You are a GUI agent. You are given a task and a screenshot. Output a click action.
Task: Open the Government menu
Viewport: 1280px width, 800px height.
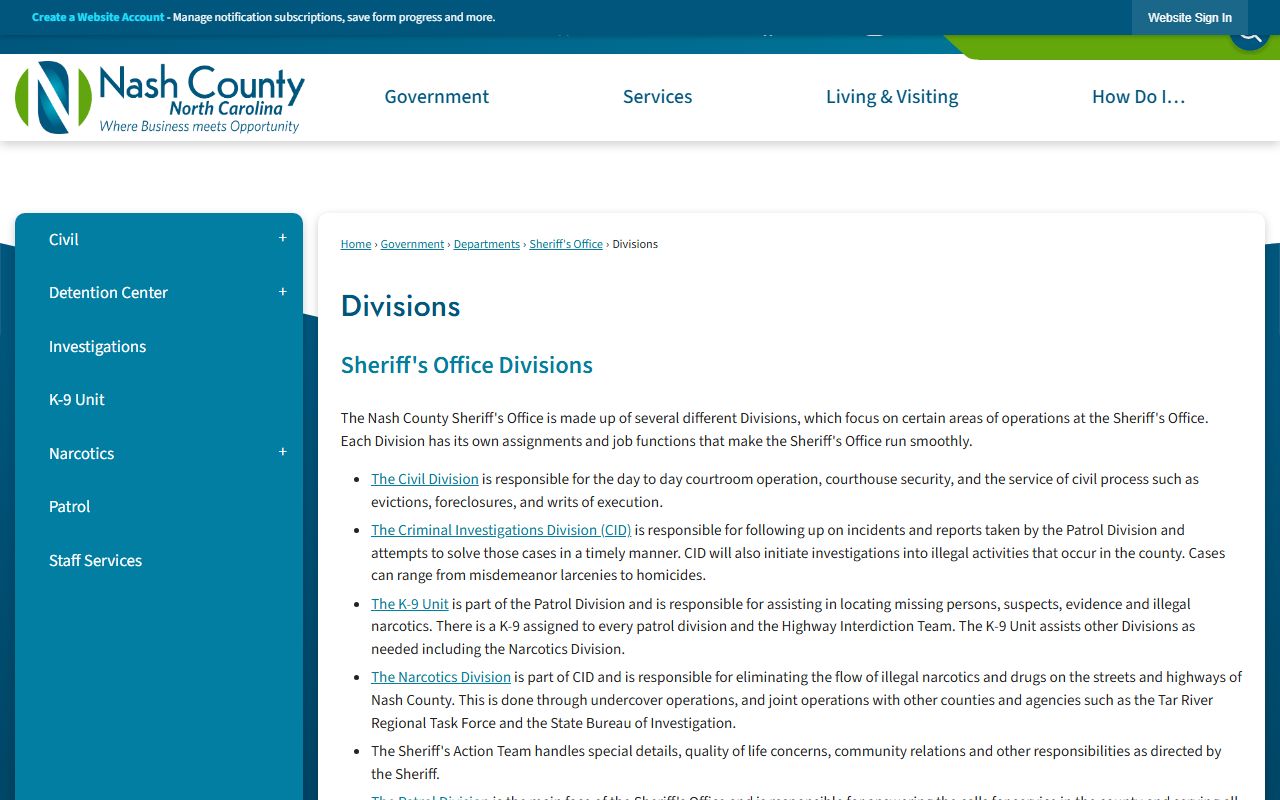pyautogui.click(x=437, y=97)
